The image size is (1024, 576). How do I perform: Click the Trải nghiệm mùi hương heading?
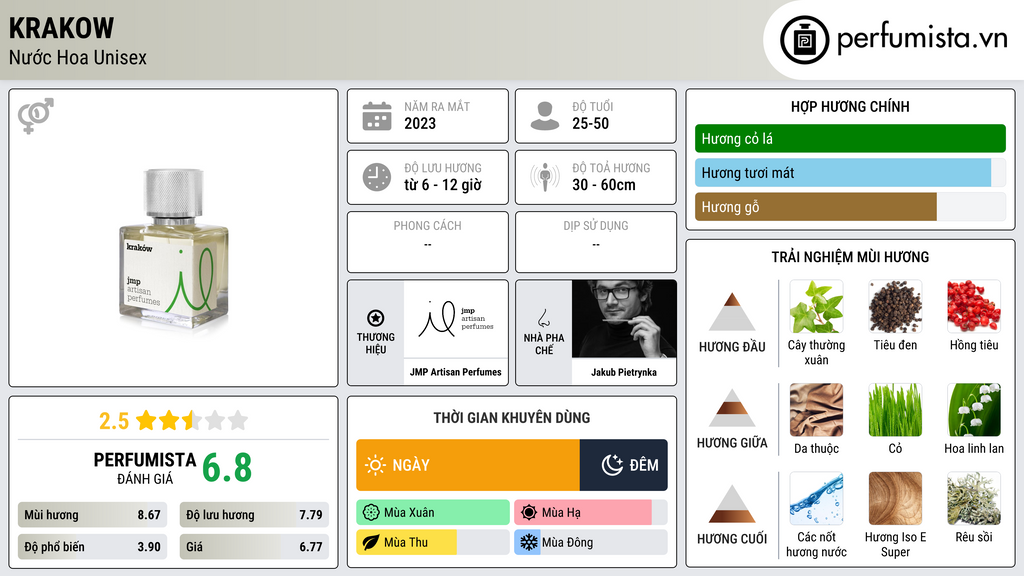click(x=850, y=257)
